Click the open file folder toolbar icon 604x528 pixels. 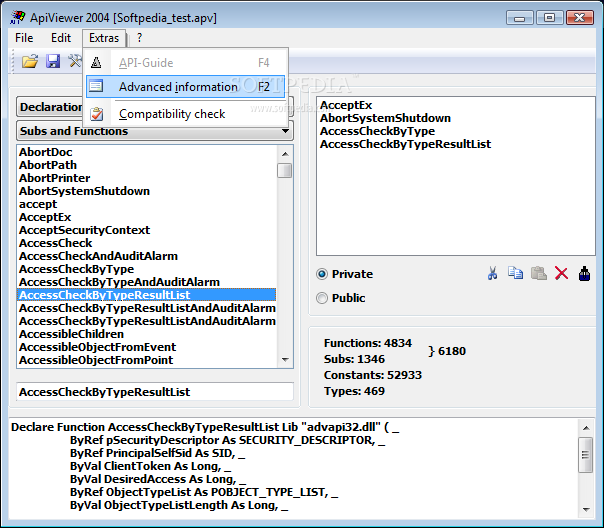30,62
